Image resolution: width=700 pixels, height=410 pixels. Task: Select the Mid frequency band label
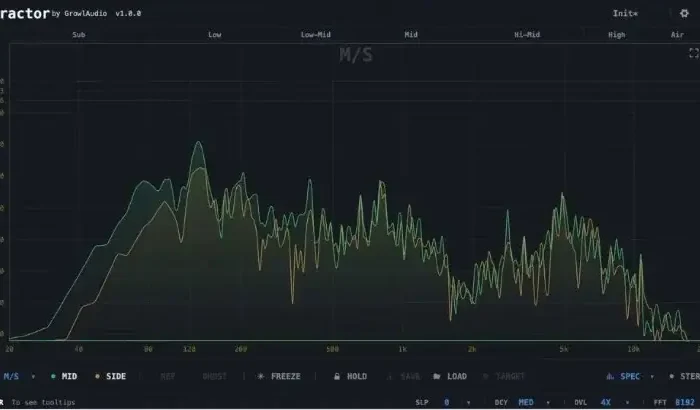411,35
